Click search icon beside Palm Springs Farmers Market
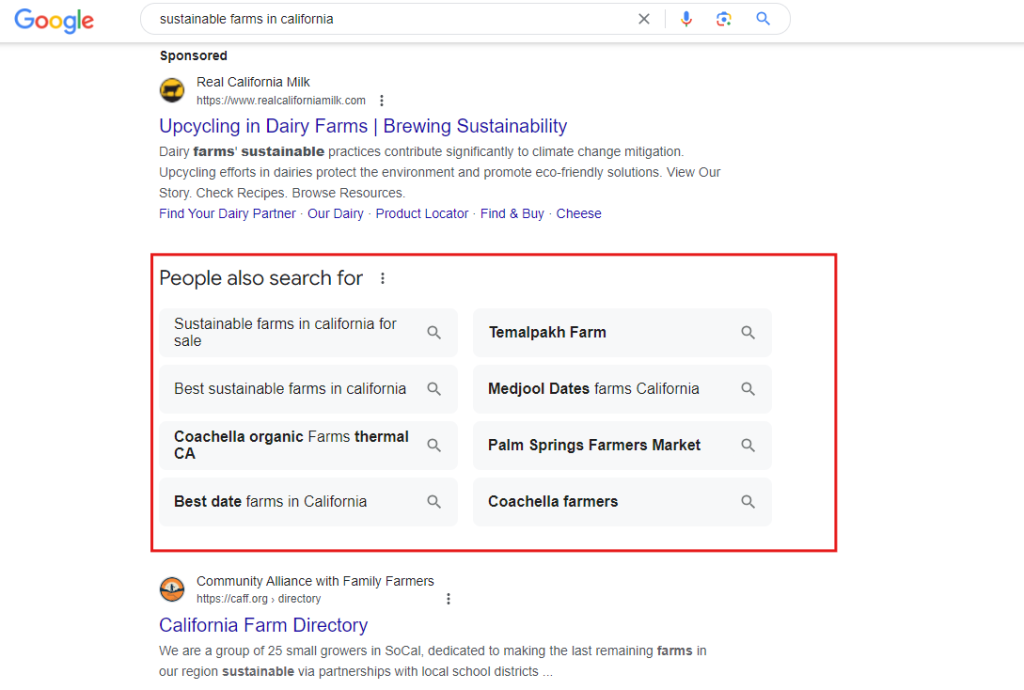1024x690 pixels. click(748, 445)
